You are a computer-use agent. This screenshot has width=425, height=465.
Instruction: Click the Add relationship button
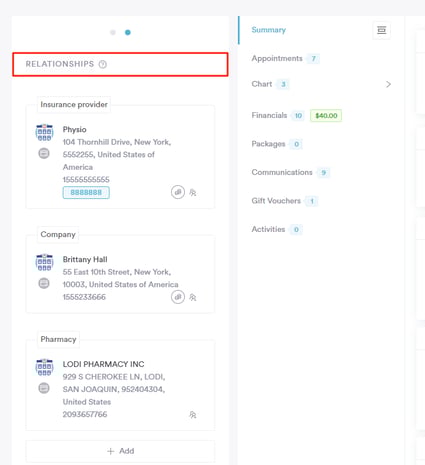coord(120,451)
